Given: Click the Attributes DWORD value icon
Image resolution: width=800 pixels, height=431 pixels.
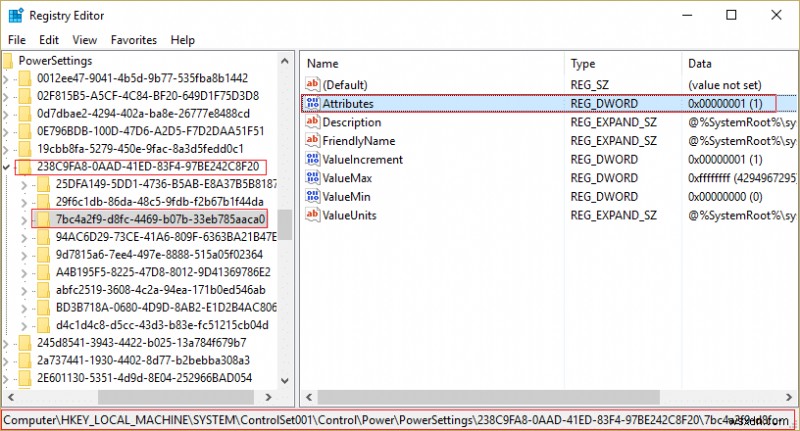Looking at the screenshot, I should [312, 103].
